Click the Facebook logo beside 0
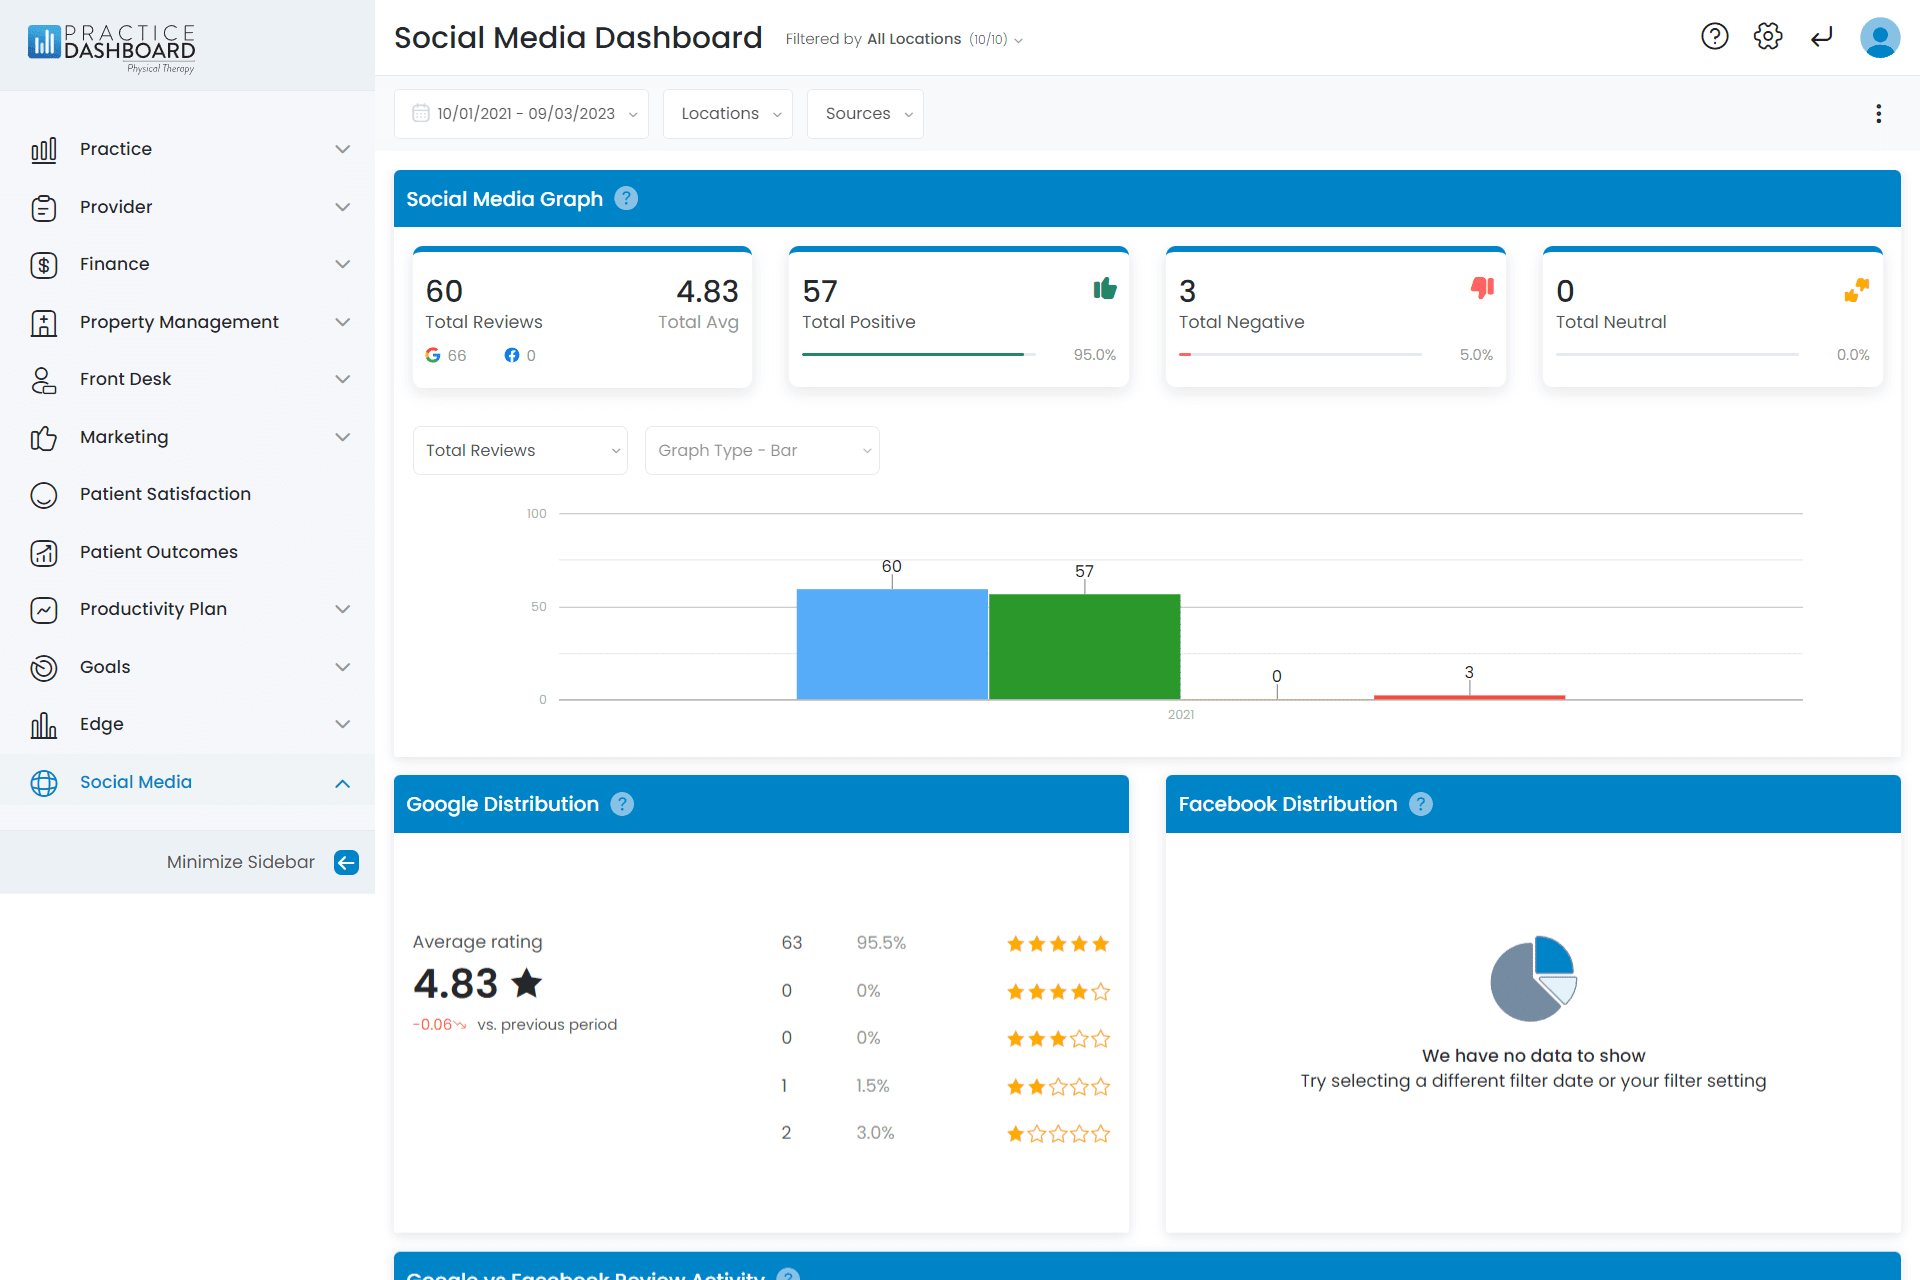Viewport: 1920px width, 1280px height. tap(512, 355)
